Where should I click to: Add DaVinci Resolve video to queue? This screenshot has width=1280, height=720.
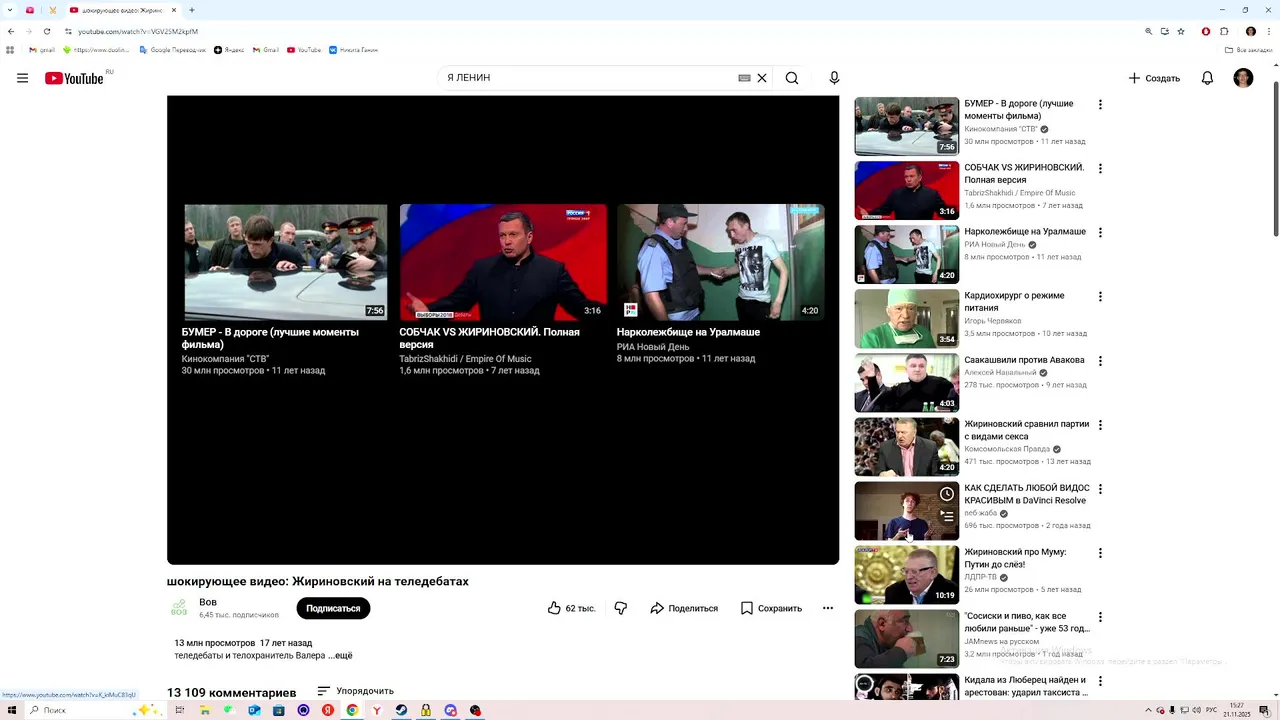click(947, 516)
